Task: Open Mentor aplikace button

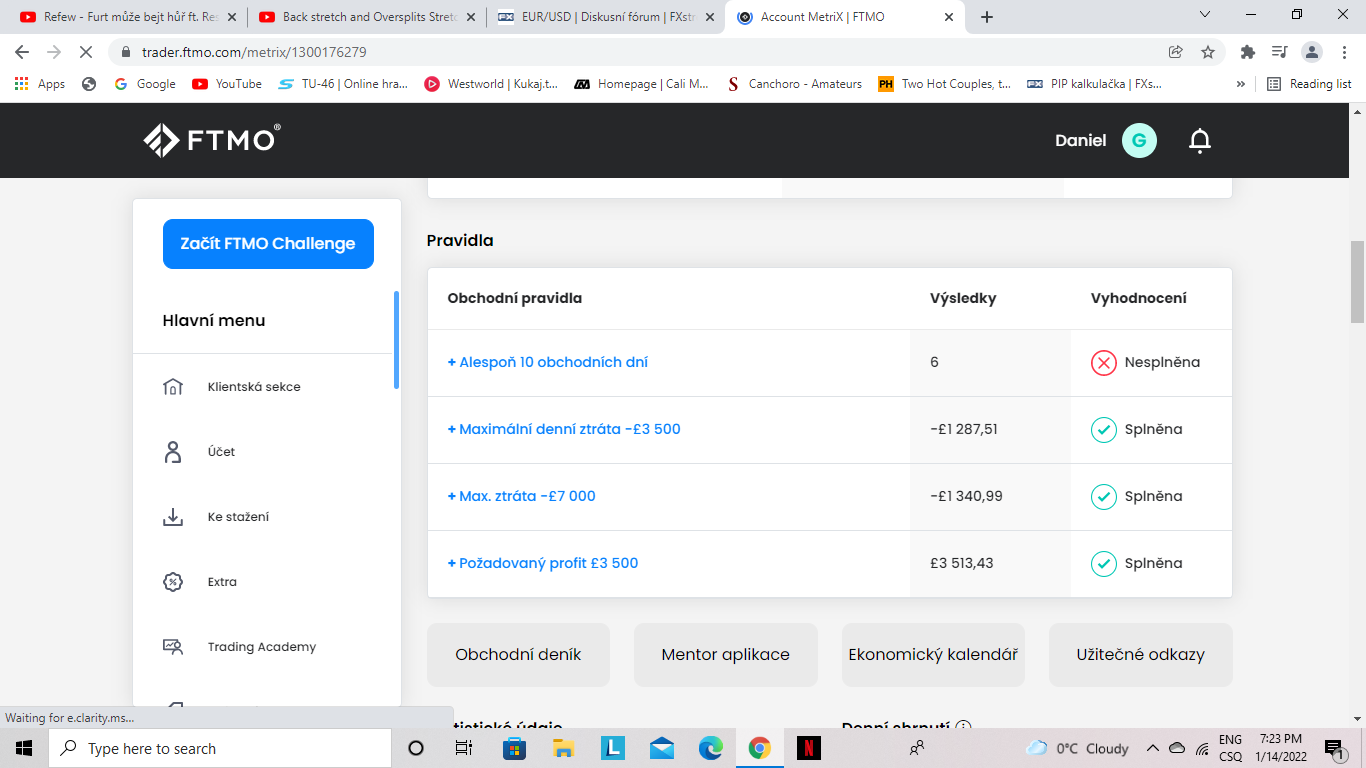Action: [x=726, y=655]
